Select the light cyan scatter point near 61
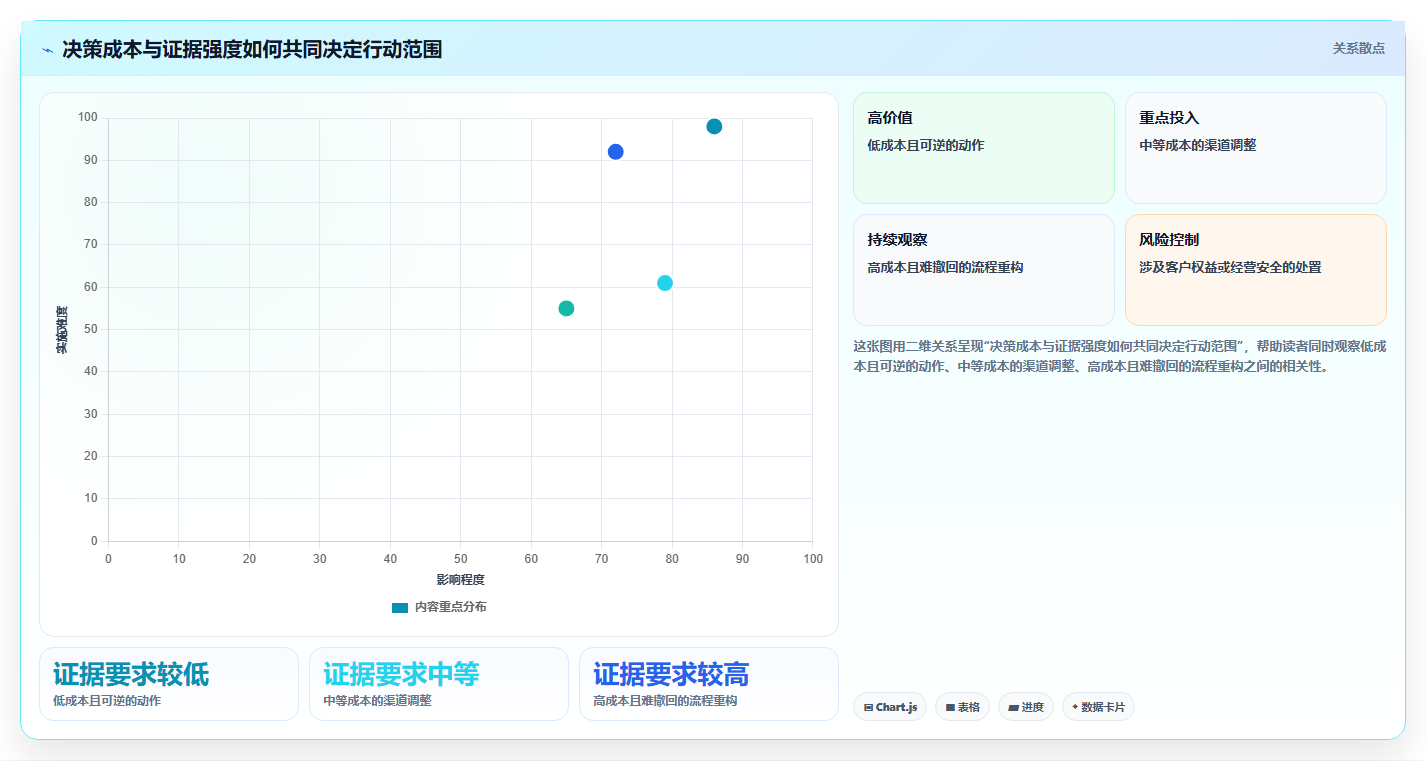 [x=665, y=283]
